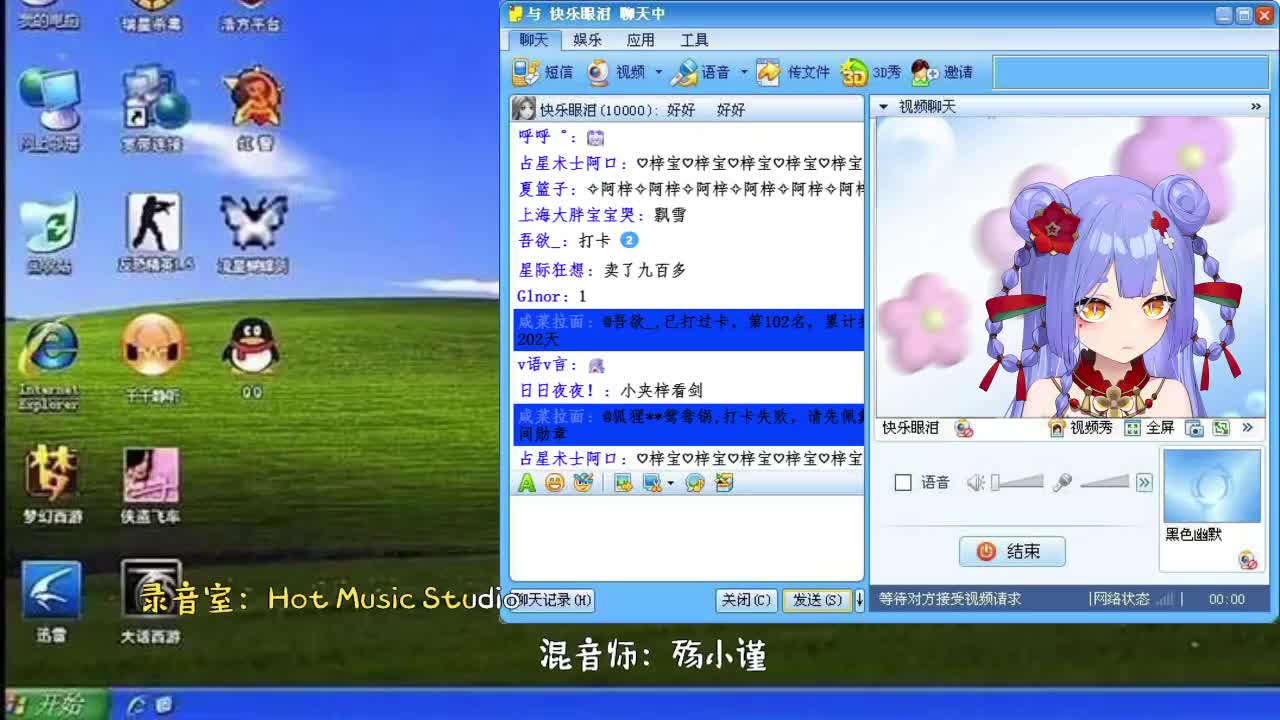Click the blue banner field right of 邀请
Viewport: 1280px width, 720px height.
pyautogui.click(x=1129, y=72)
